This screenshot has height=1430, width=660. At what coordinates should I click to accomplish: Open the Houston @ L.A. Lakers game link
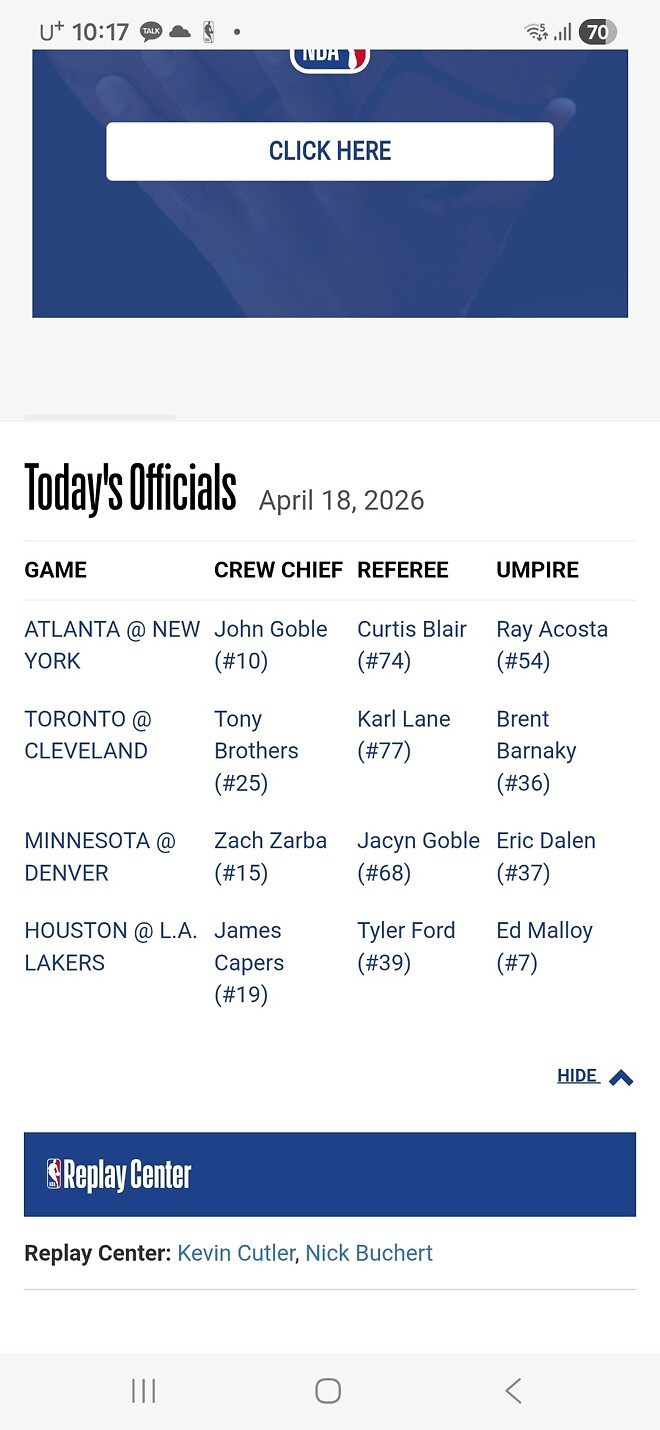[x=110, y=946]
